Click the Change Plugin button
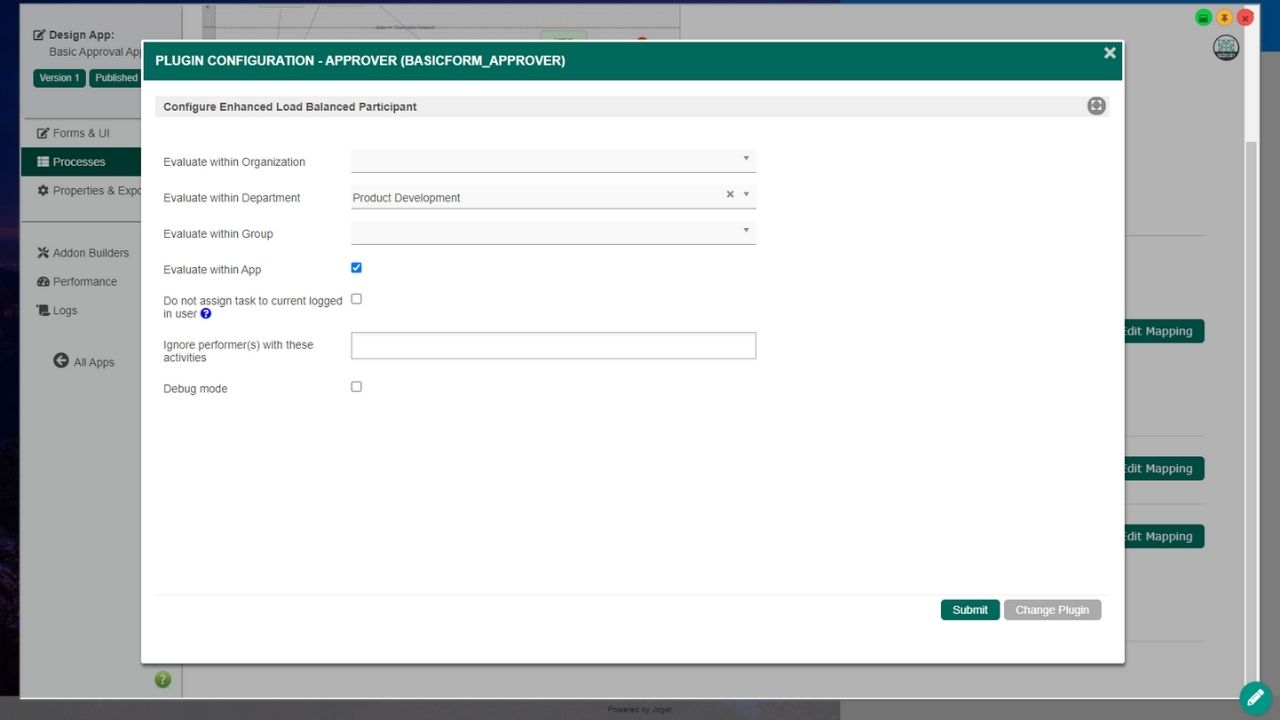 point(1052,610)
